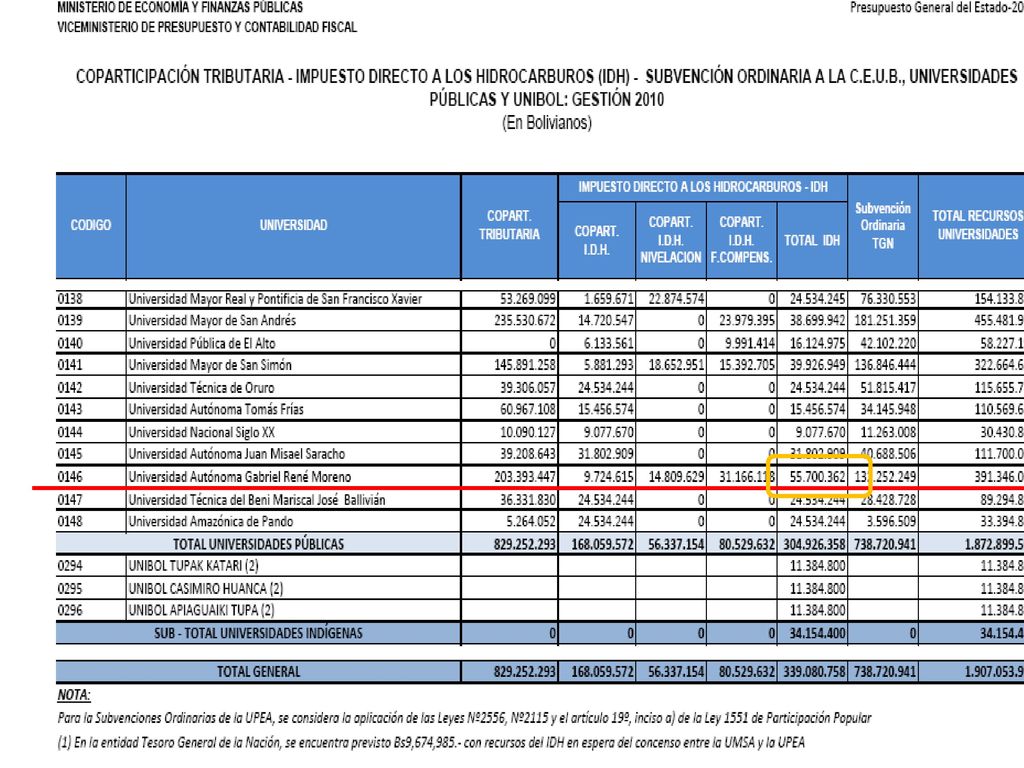Click the IMPUESTO DIRECTO A LOS HIDROCARBUROS - IDH header
The height and width of the screenshot is (768, 1024).
click(x=703, y=187)
